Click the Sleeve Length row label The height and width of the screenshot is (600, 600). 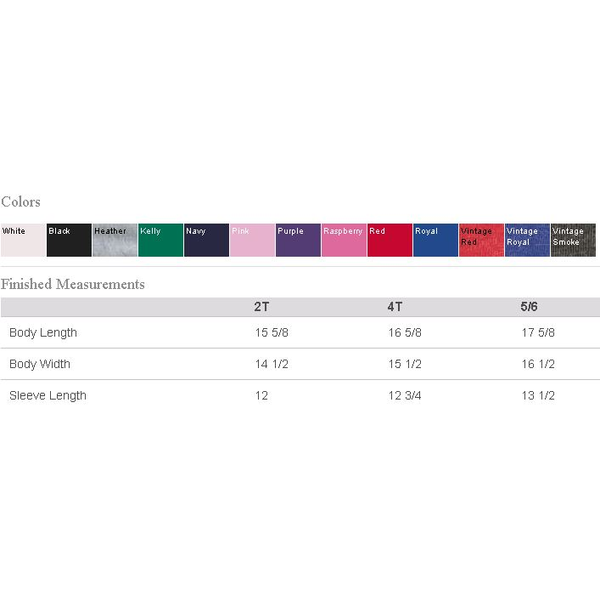pos(48,395)
